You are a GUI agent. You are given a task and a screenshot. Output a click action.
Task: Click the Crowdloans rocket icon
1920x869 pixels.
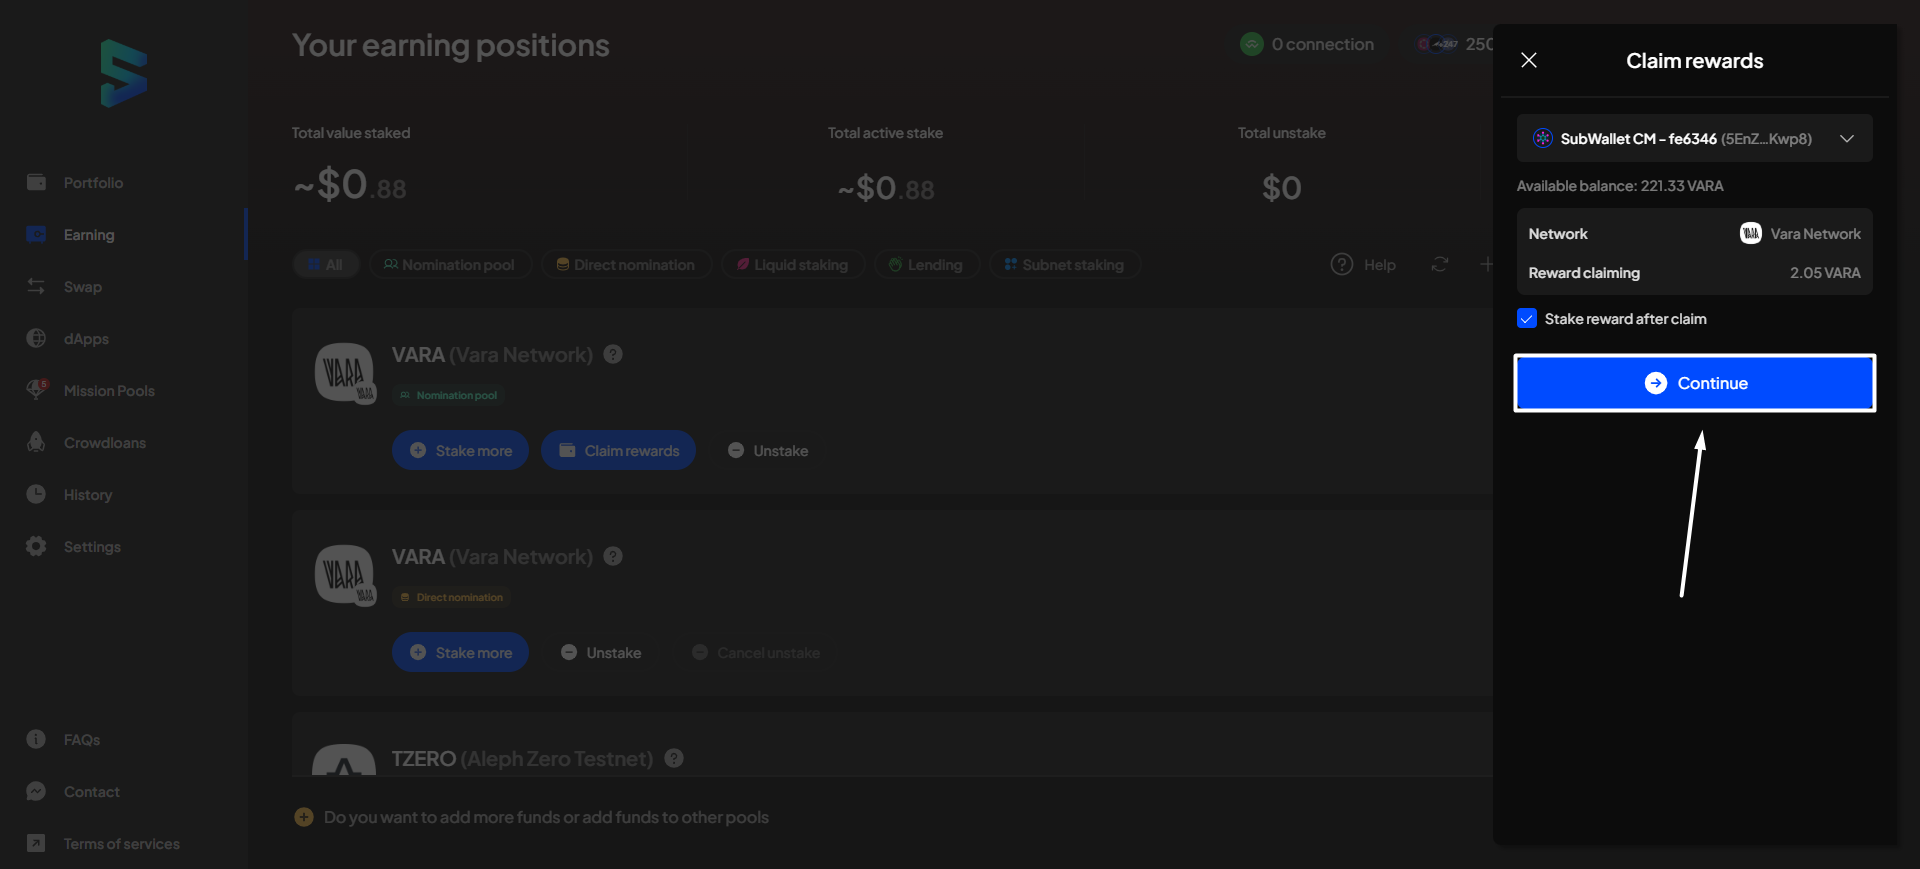[x=36, y=442]
